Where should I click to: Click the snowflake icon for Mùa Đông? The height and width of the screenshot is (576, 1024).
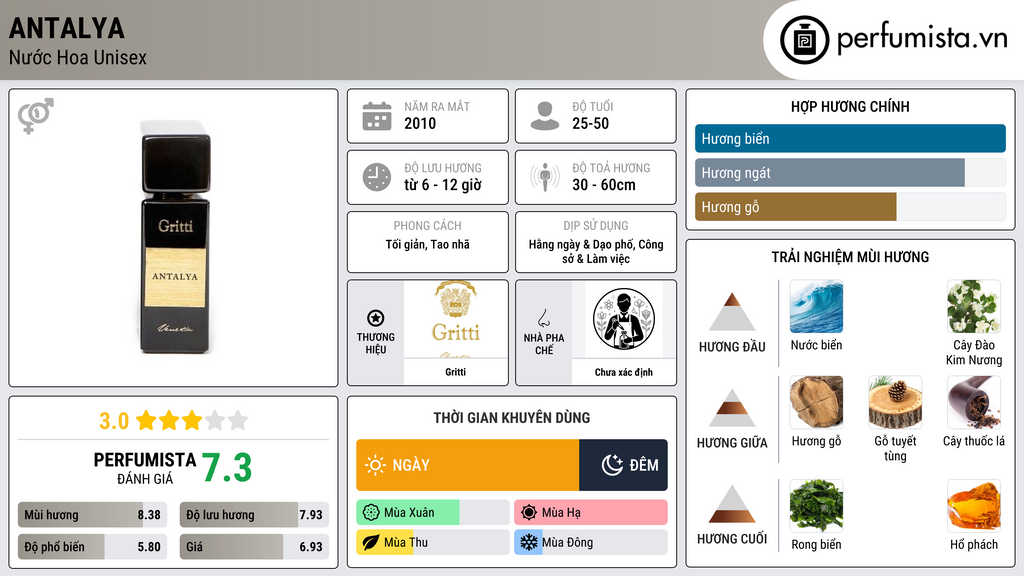coord(529,542)
